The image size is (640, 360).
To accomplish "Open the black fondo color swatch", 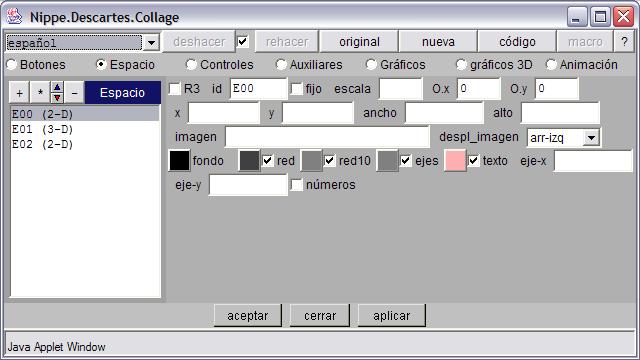I will click(x=179, y=160).
